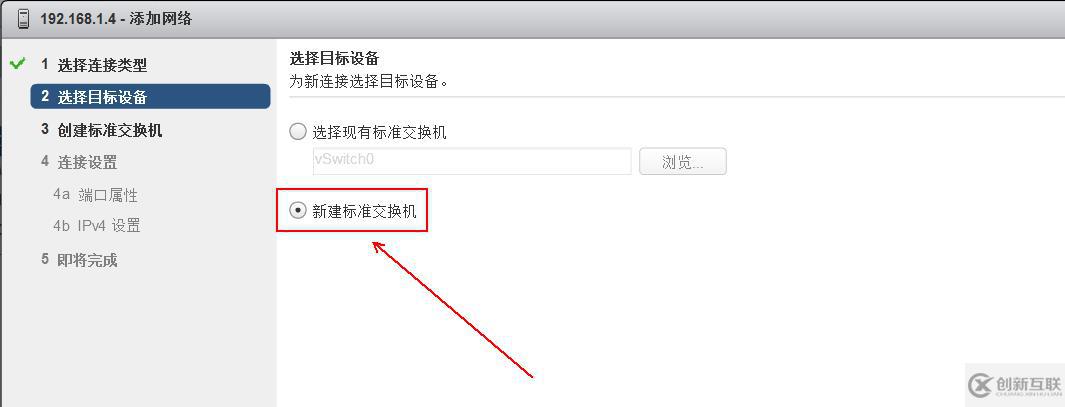
Task: Open step 4 连接设置
Action: point(79,162)
